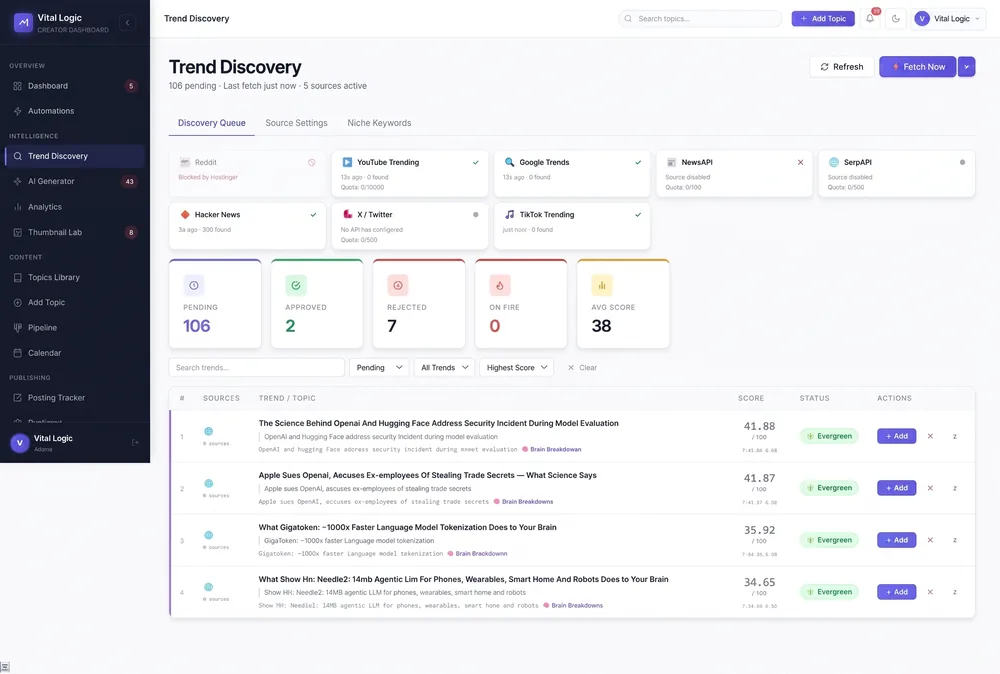Click the logout icon beside Vital Logic
1000x674 pixels.
pos(135,443)
